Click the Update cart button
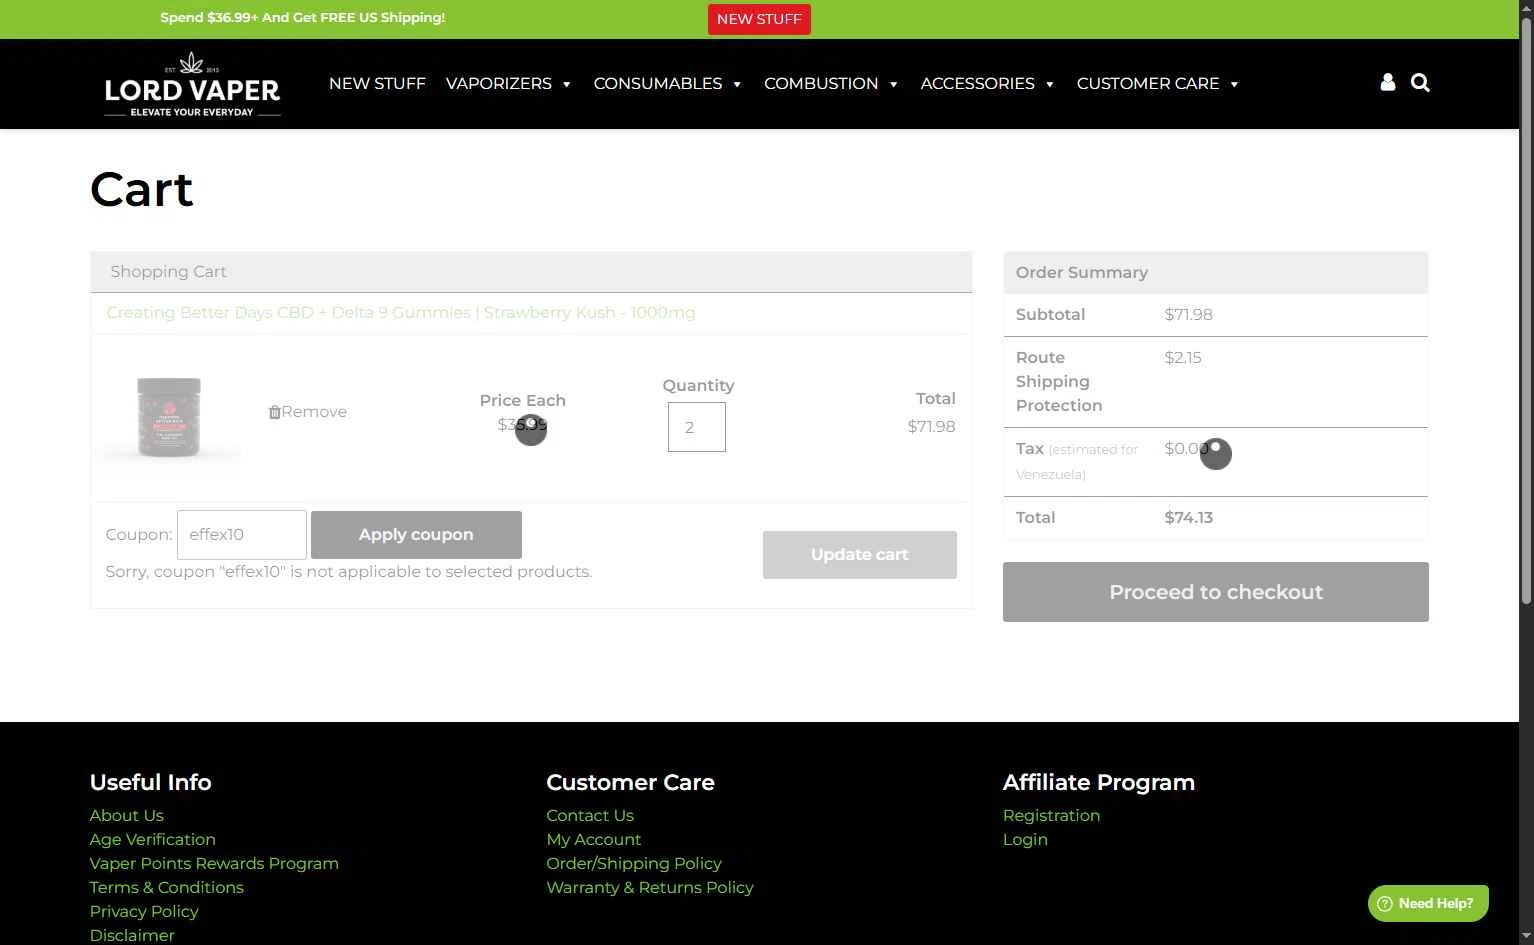This screenshot has width=1534, height=945. pyautogui.click(x=860, y=555)
